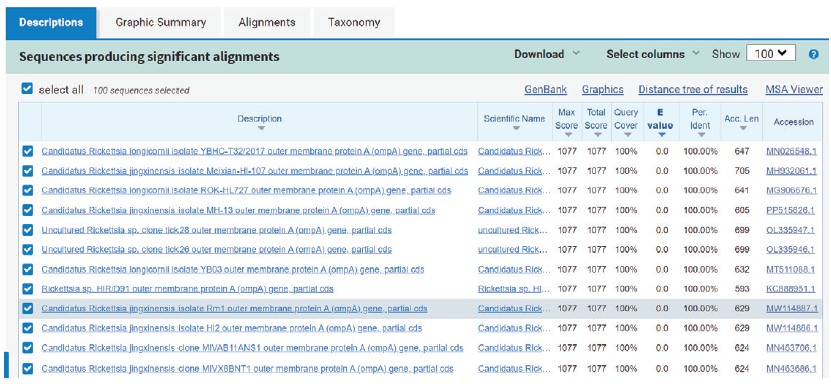Toggle checkbox for Rickettsia sp. HIR/D91 row
The image size is (831, 384).
point(28,289)
